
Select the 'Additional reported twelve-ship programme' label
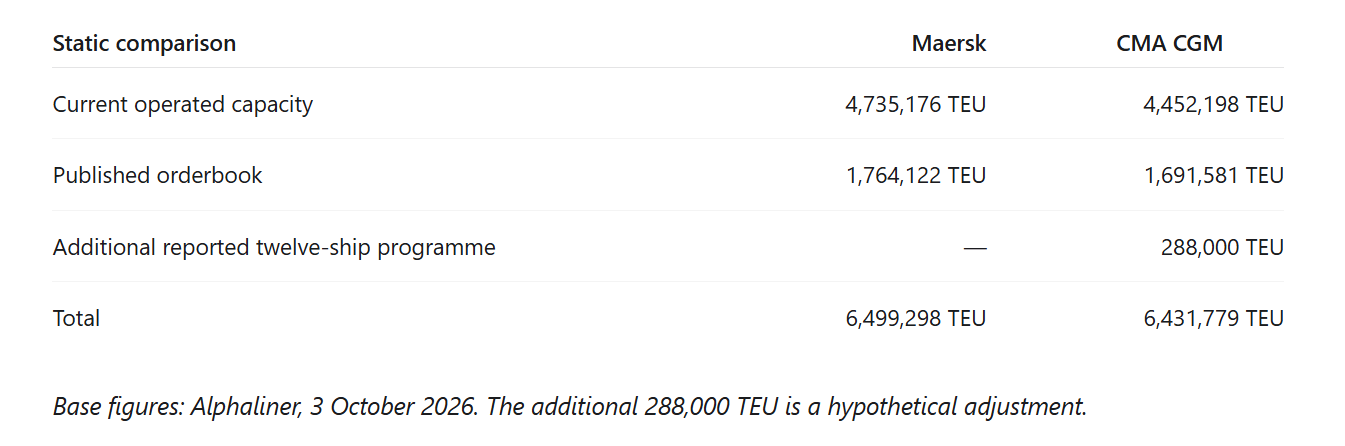tap(274, 247)
